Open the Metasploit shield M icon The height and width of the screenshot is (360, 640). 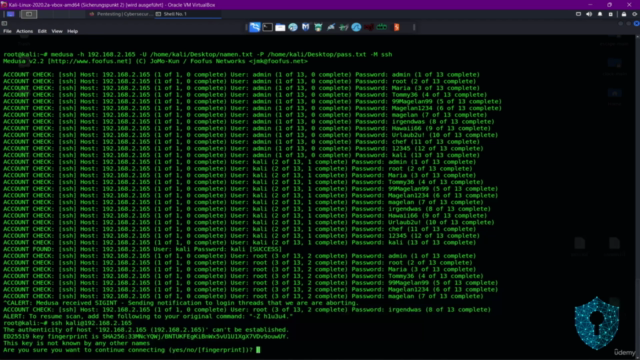click(305, 27)
